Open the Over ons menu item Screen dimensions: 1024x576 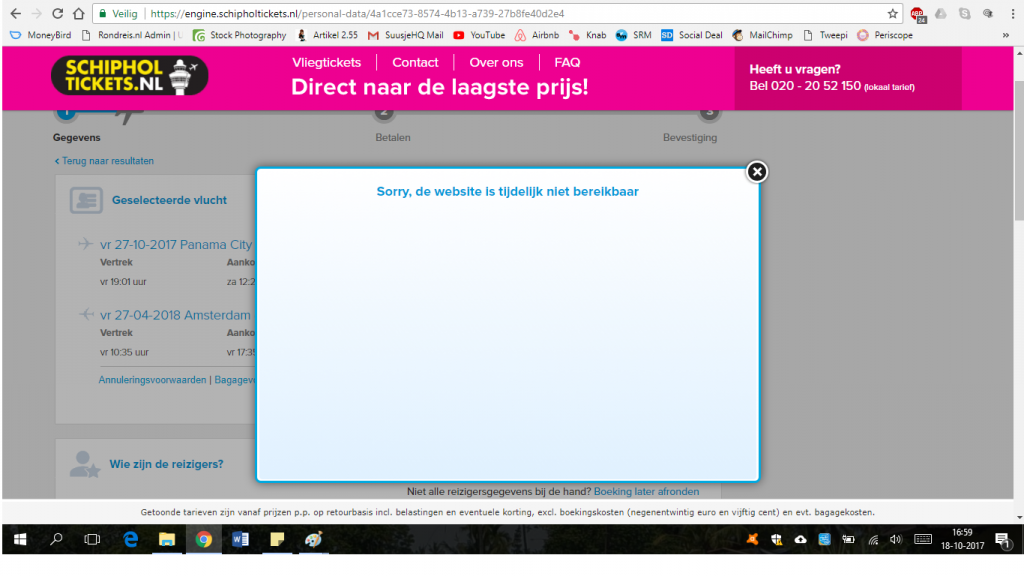(x=496, y=63)
